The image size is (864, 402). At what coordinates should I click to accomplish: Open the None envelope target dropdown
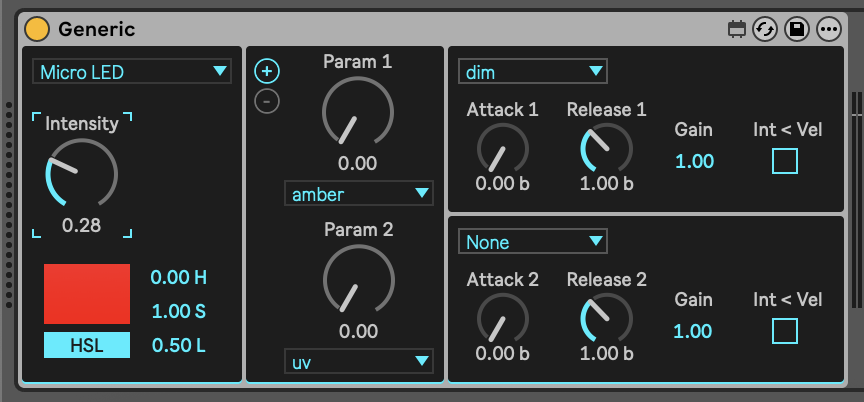pos(532,241)
